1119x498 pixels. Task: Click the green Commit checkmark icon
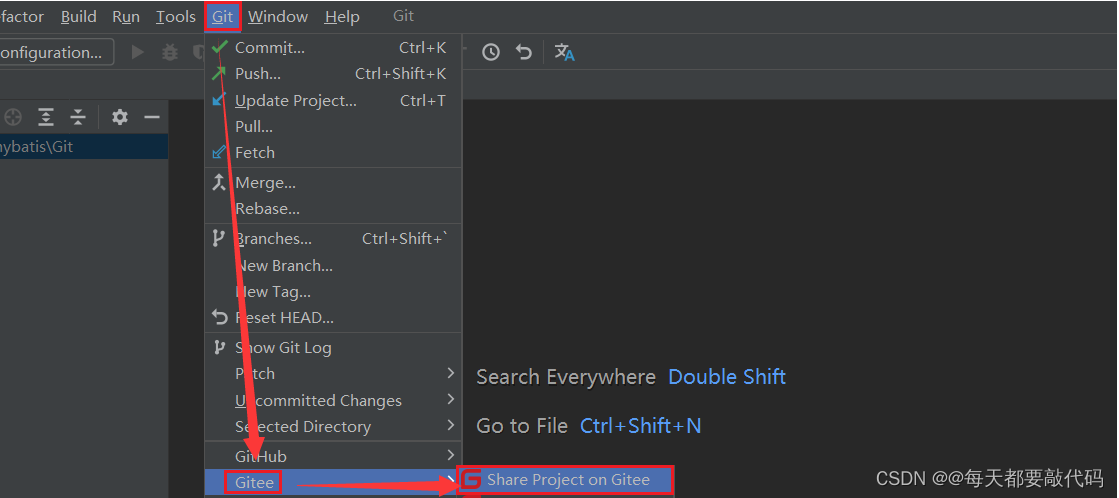click(220, 47)
